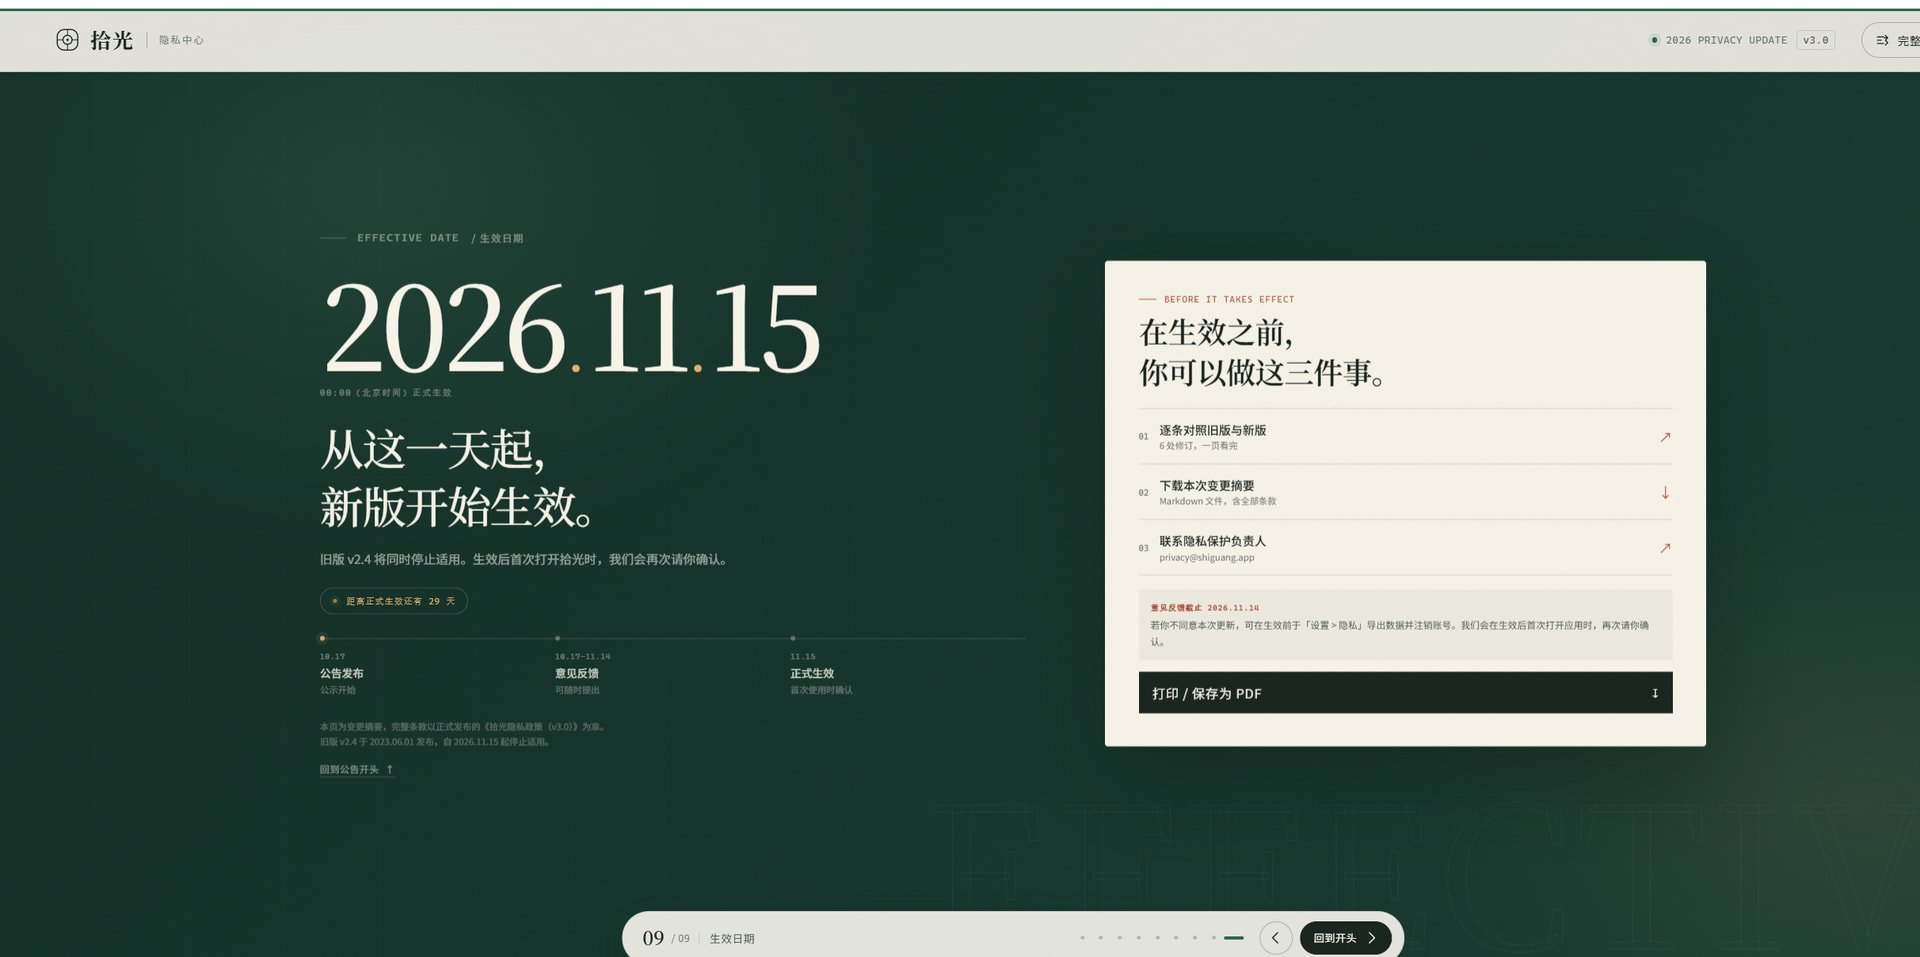
Task: Click right chevron on 回到开头 button
Action: (x=1372, y=938)
